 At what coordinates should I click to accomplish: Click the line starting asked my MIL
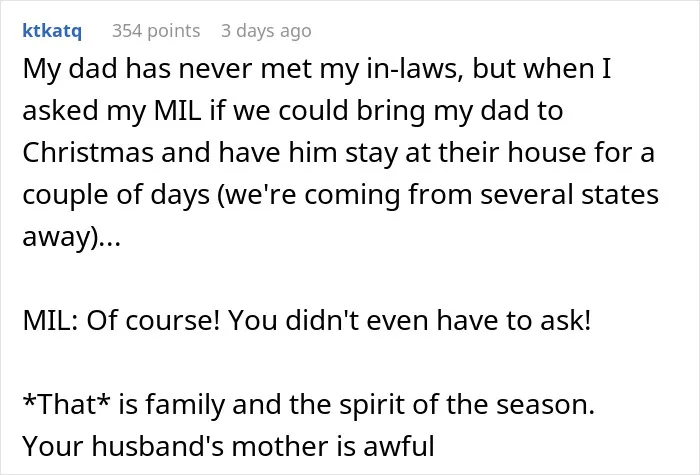[292, 111]
